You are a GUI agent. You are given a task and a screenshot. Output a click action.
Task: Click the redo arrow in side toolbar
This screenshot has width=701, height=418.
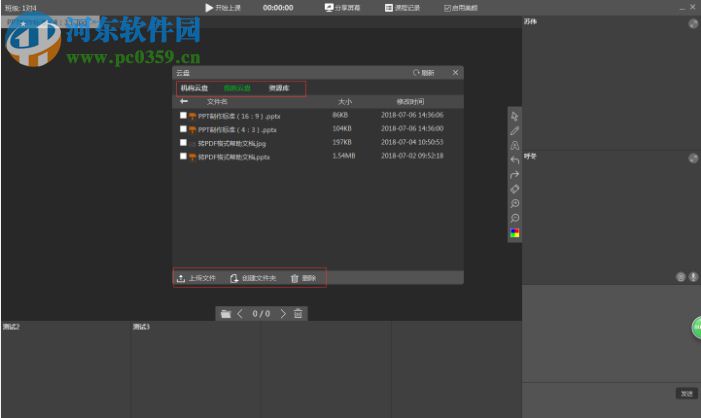515,175
